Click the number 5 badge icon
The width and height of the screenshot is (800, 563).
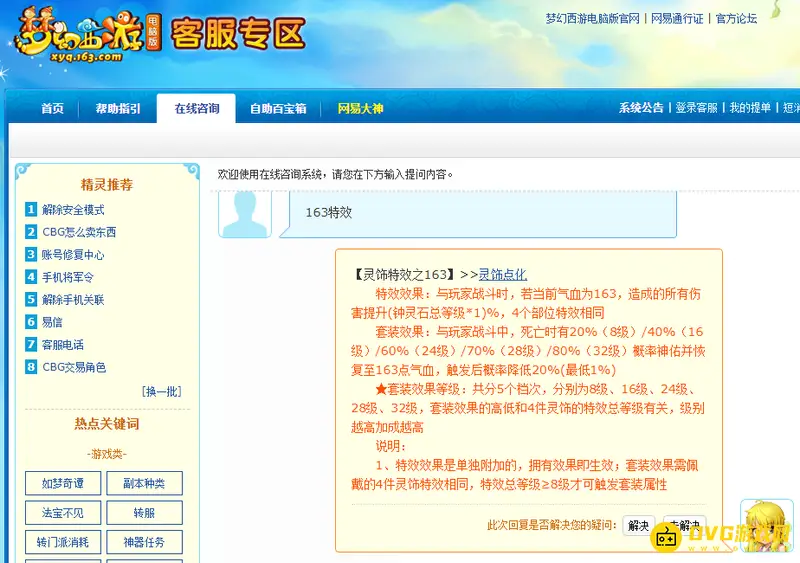(x=31, y=299)
